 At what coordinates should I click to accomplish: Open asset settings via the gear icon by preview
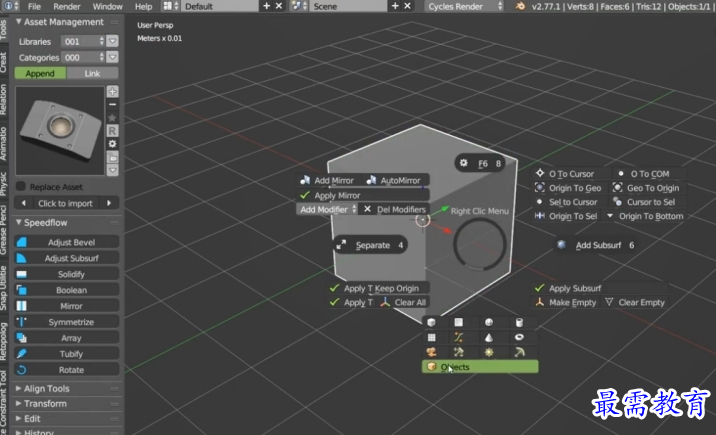click(x=112, y=144)
